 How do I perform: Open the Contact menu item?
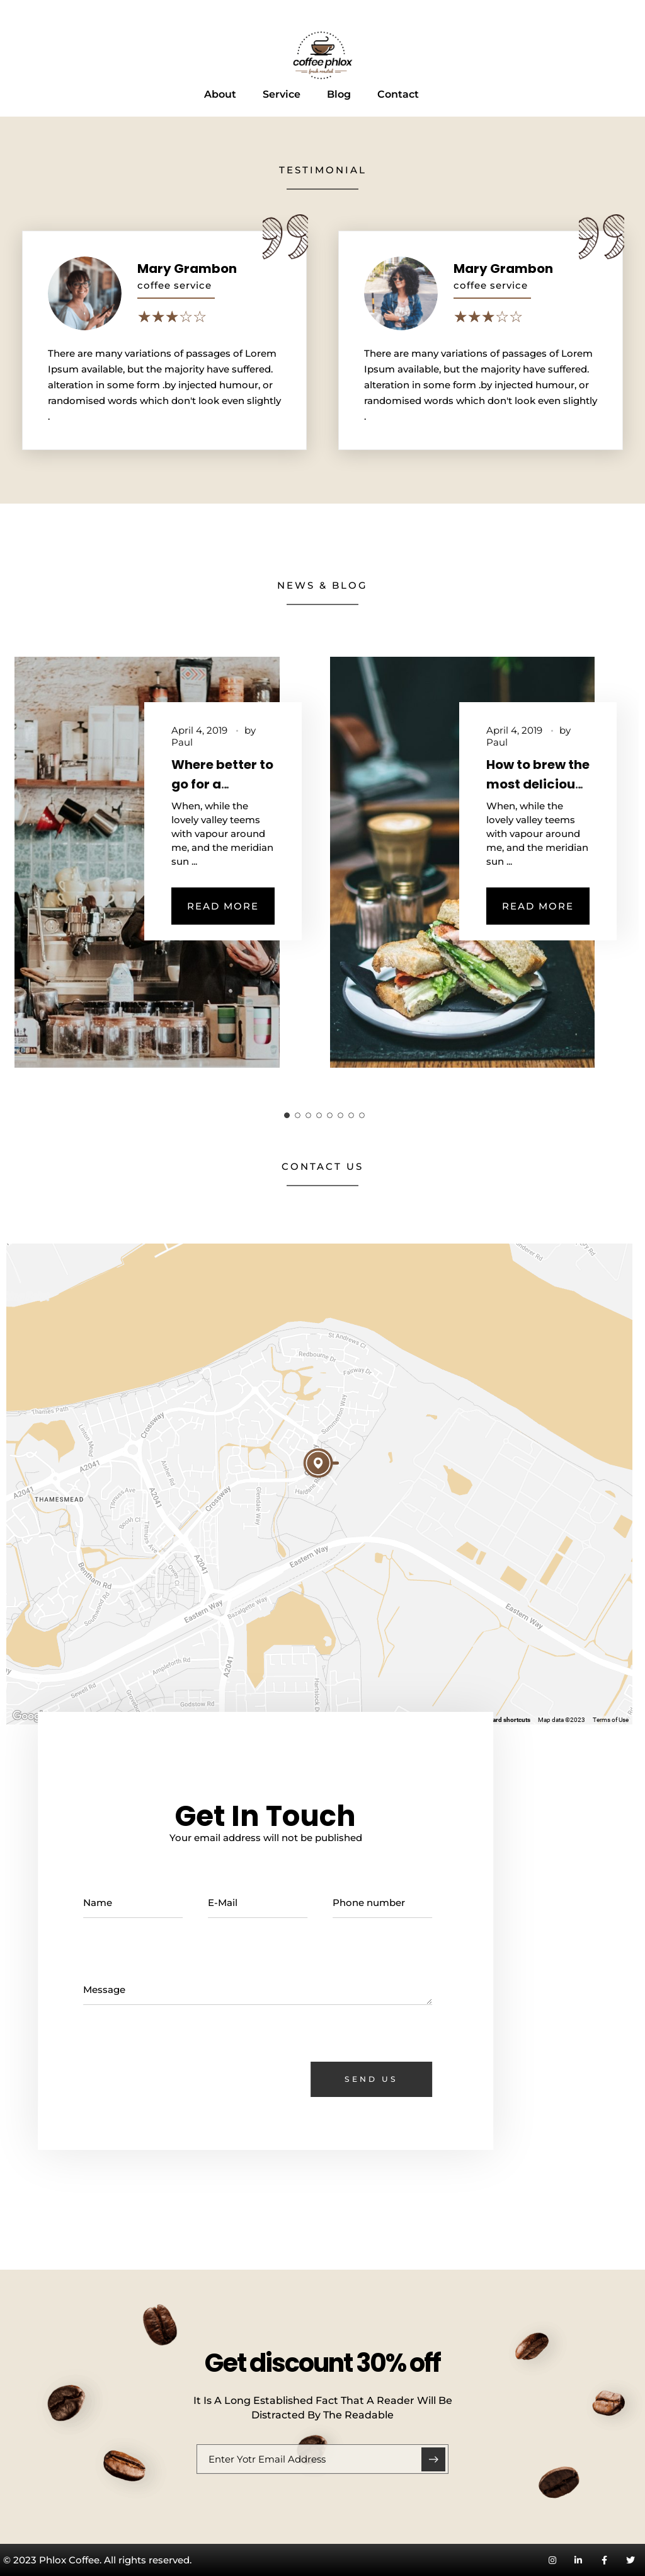point(398,94)
